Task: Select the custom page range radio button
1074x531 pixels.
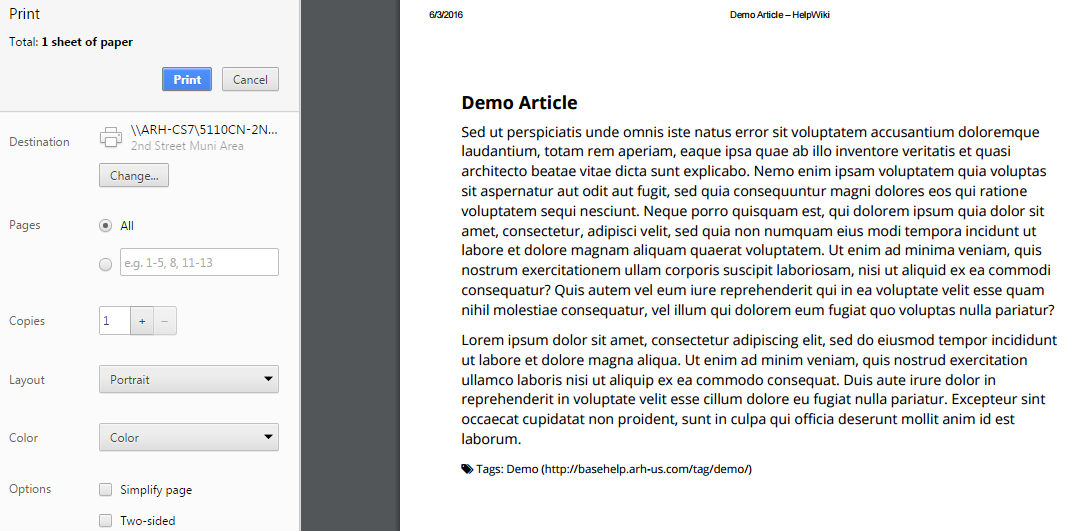Action: tap(105, 264)
